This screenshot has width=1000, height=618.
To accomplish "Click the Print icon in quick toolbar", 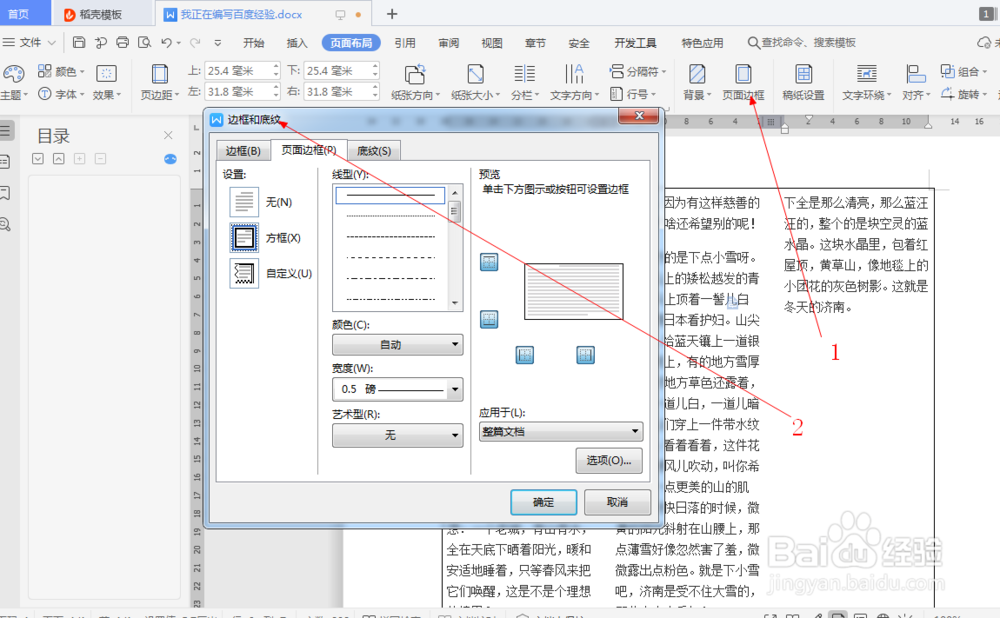I will coord(122,42).
